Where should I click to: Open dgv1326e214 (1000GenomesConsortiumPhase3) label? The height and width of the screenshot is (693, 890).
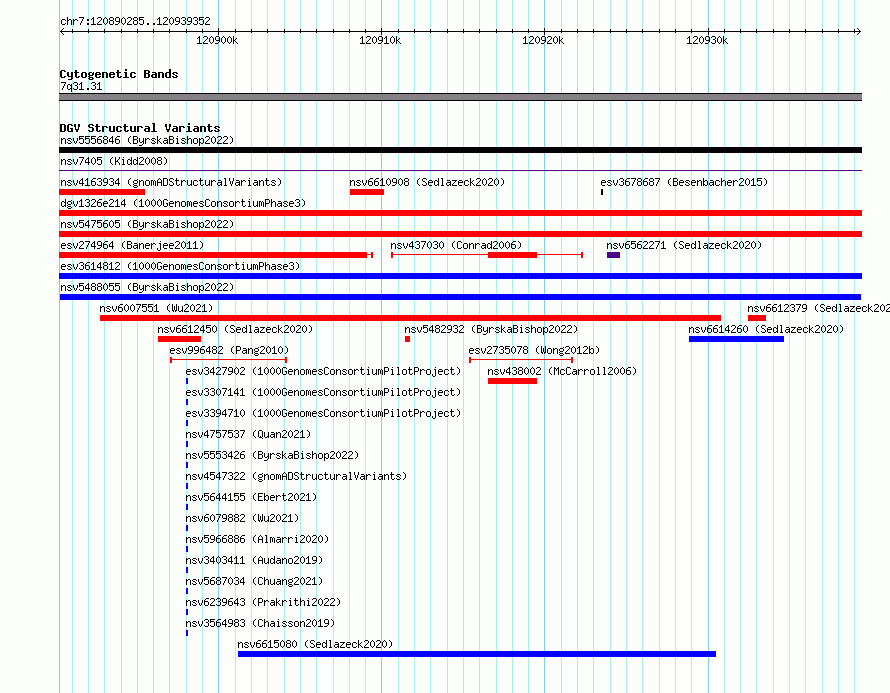tap(183, 203)
